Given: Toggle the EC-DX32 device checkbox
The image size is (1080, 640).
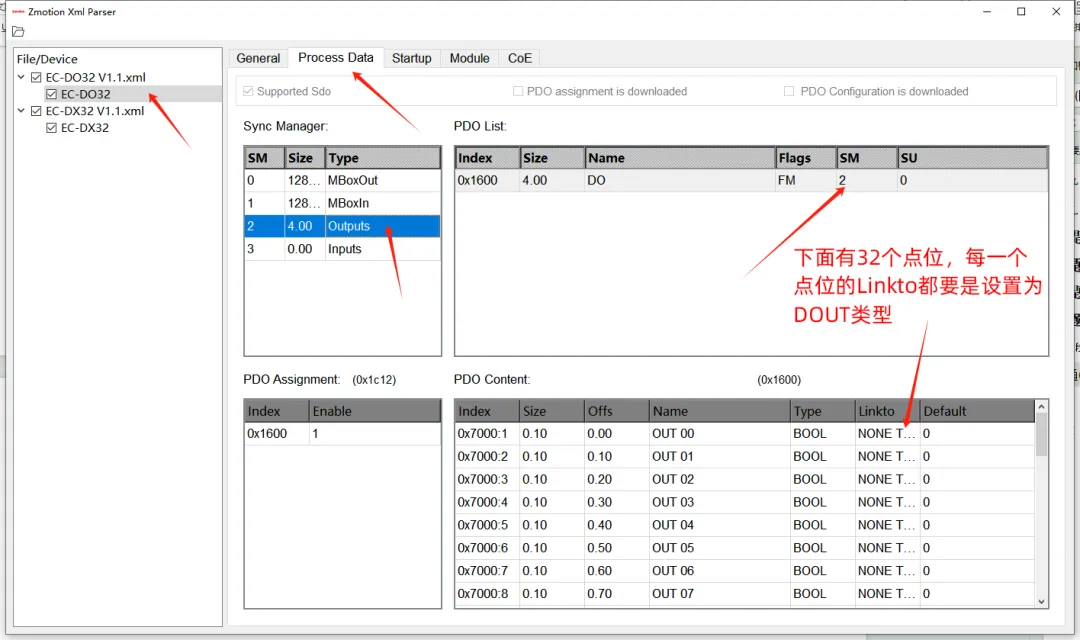Looking at the screenshot, I should coord(51,127).
